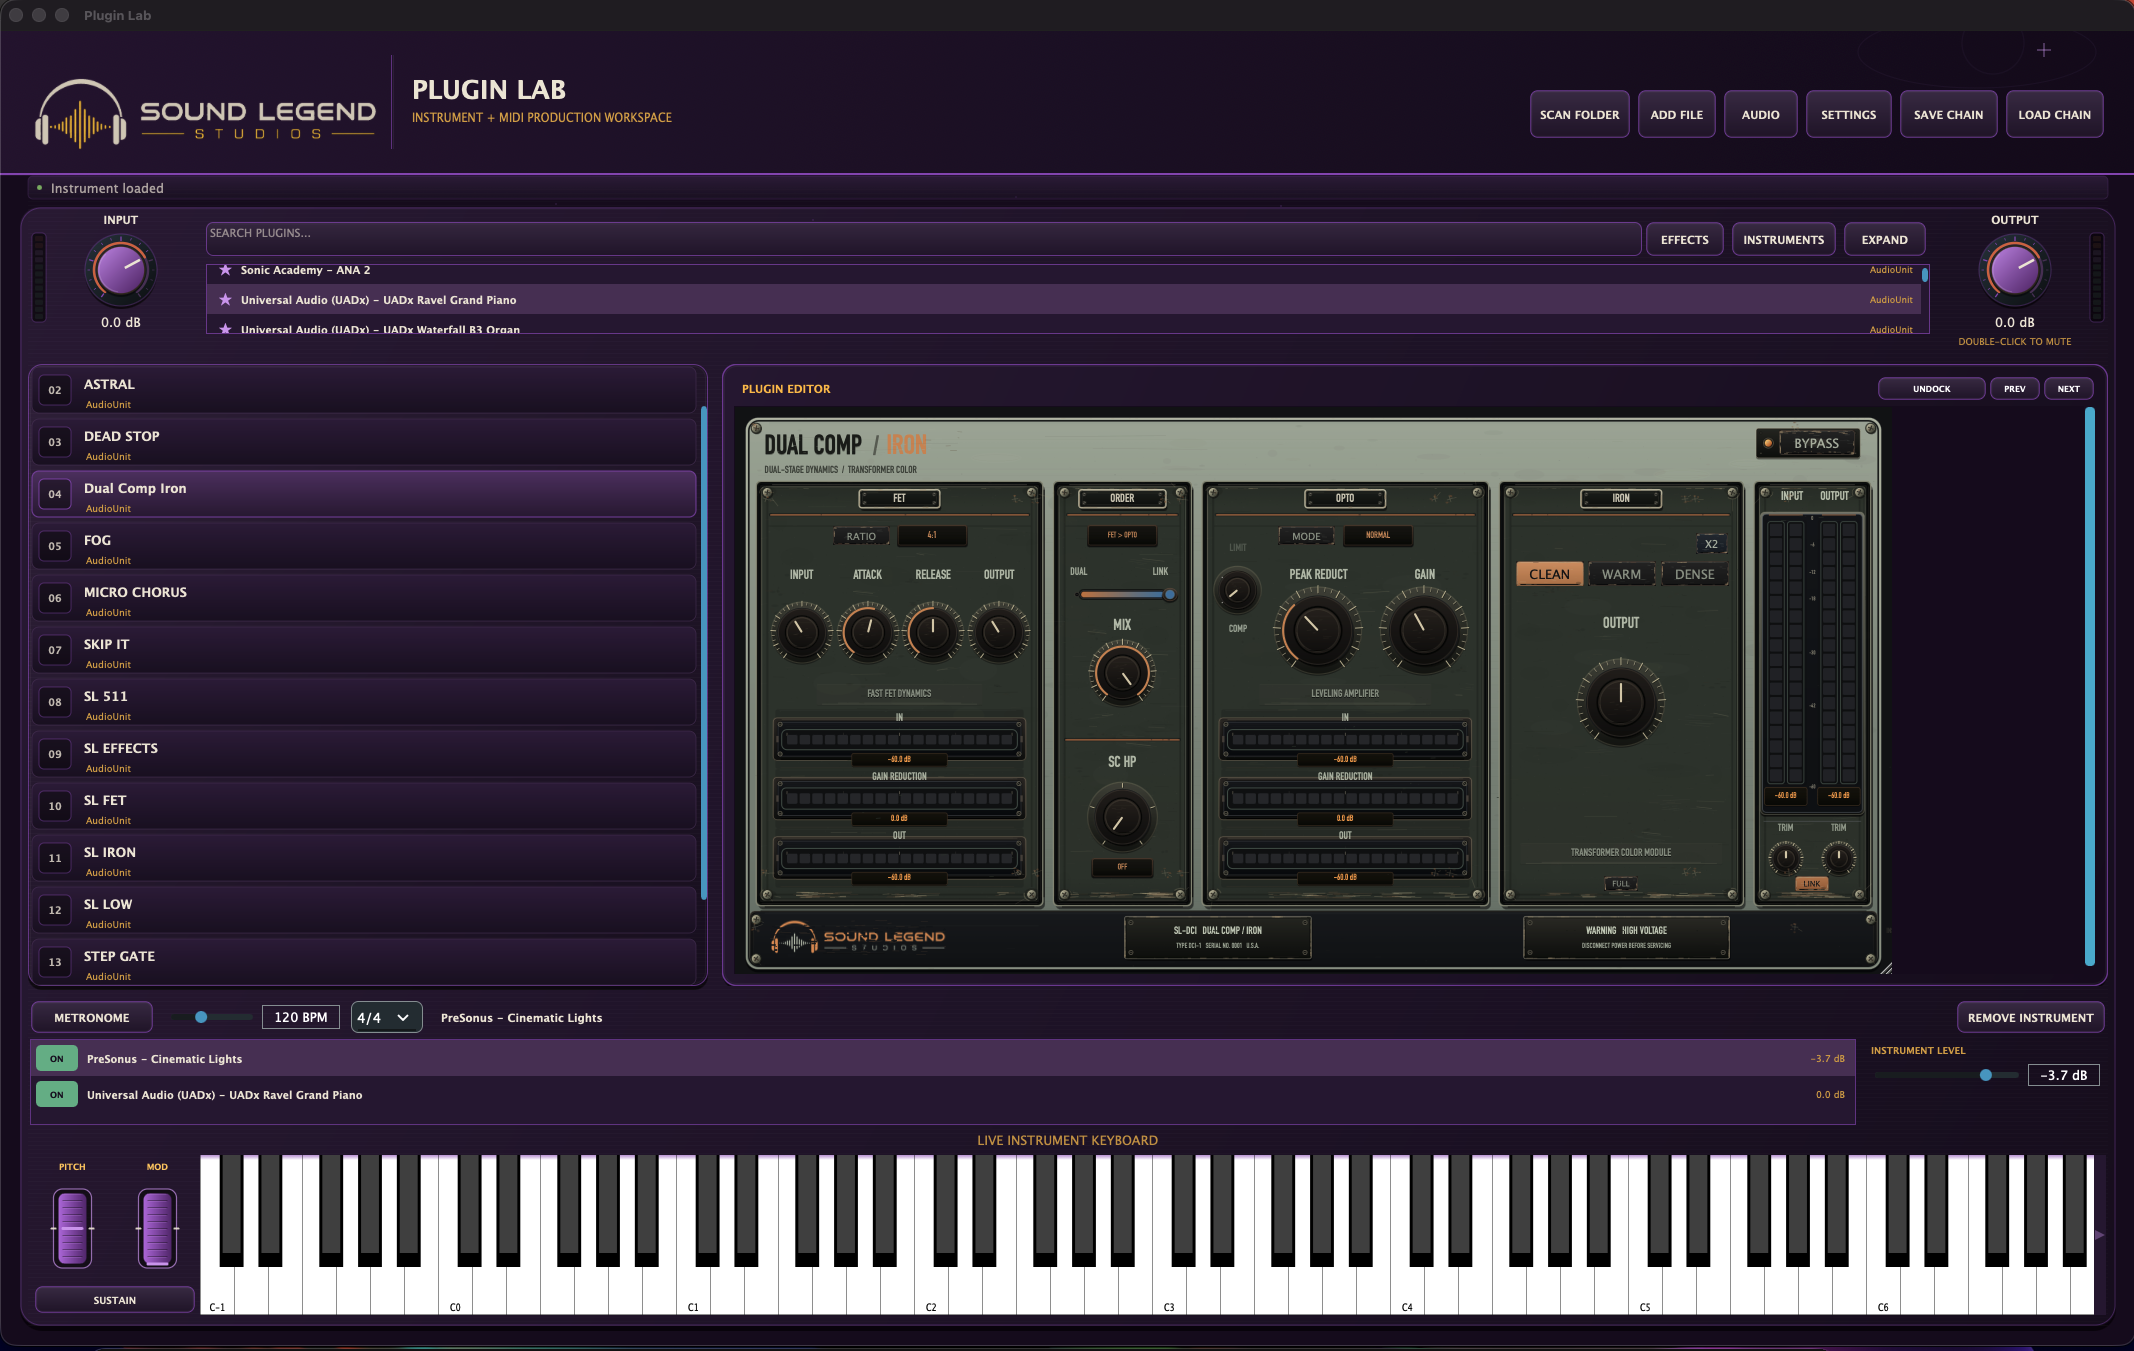2134x1351 pixels.
Task: Toggle the SUSTAIN pedal button
Action: click(115, 1300)
